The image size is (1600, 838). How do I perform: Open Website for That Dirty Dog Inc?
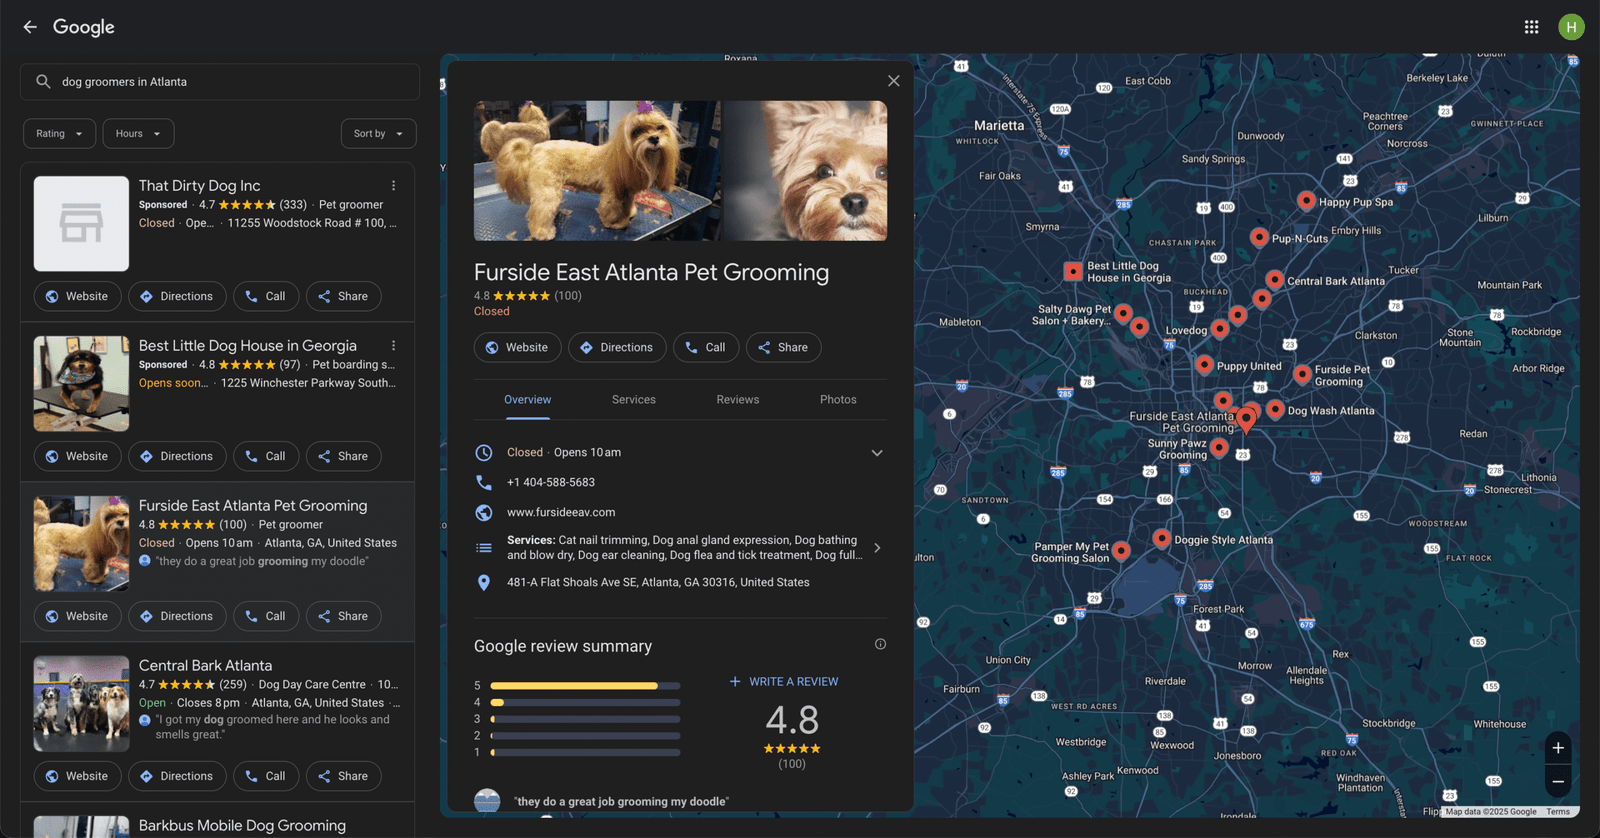[x=78, y=296]
